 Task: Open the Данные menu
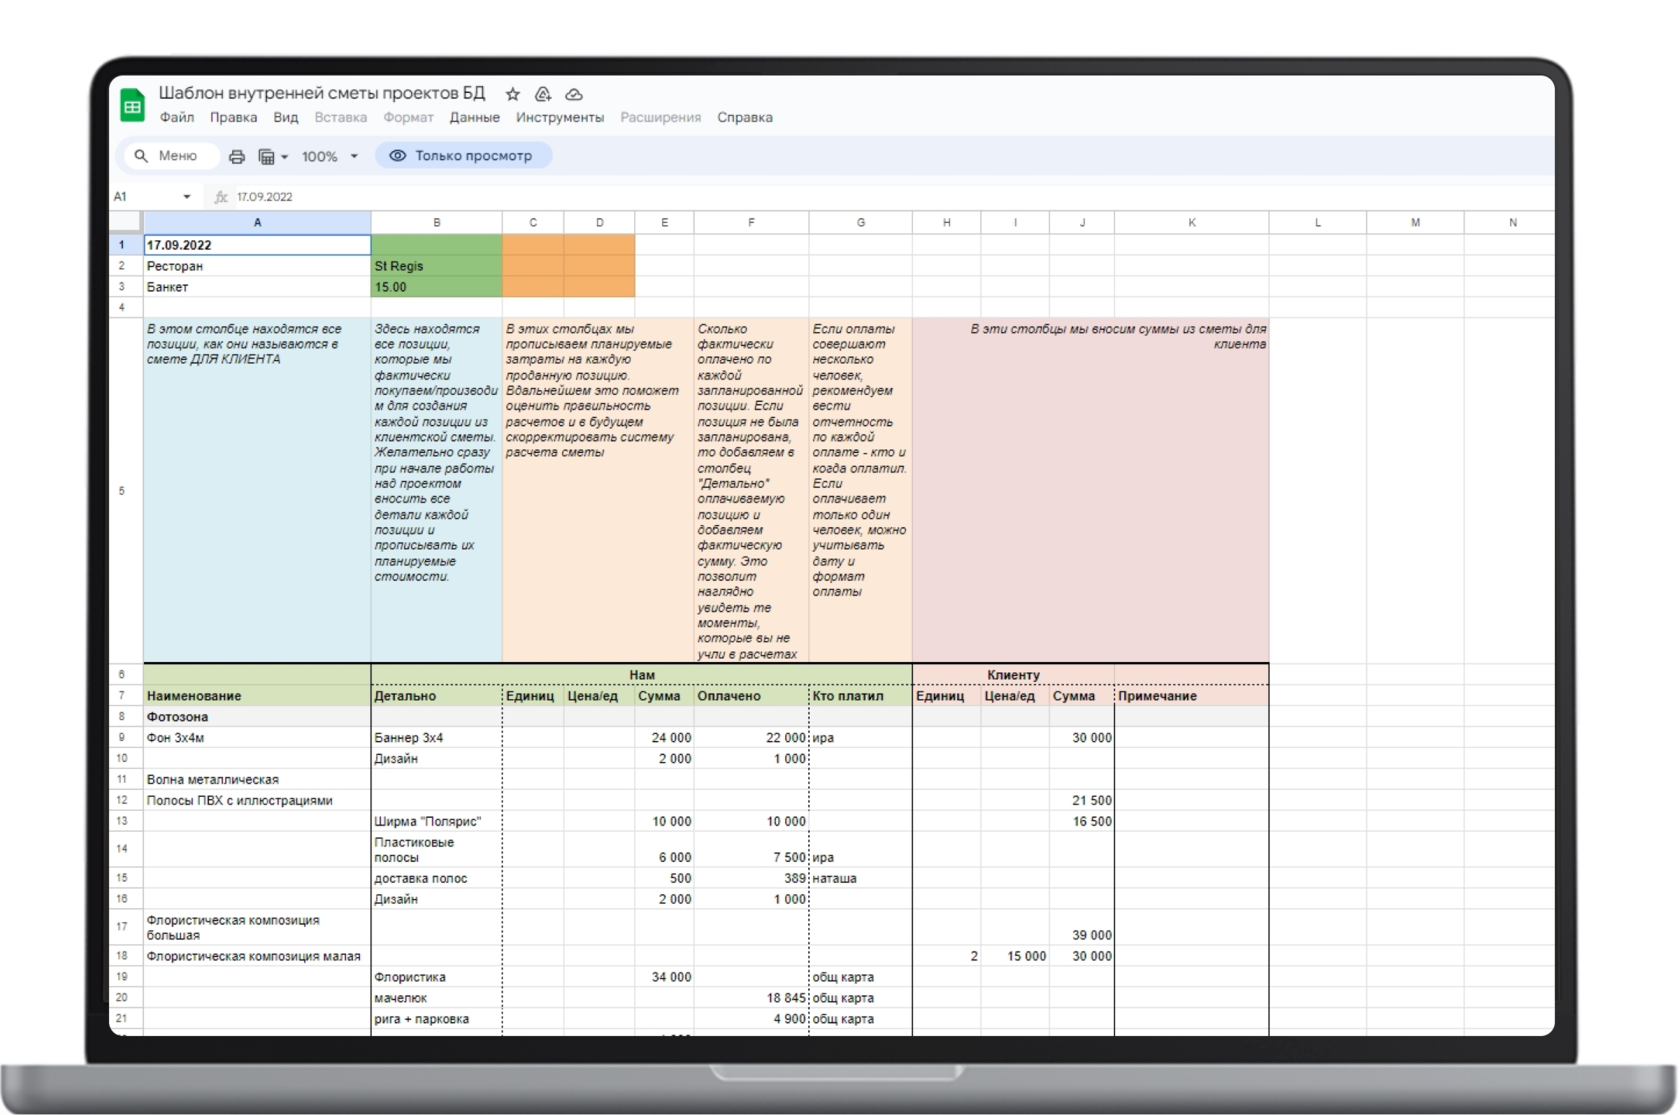475,117
